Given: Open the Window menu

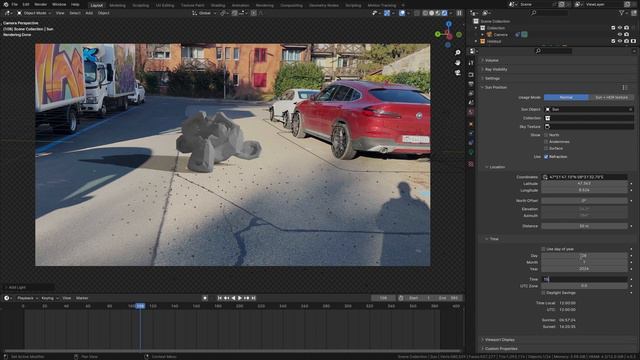Looking at the screenshot, I should coord(59,4).
